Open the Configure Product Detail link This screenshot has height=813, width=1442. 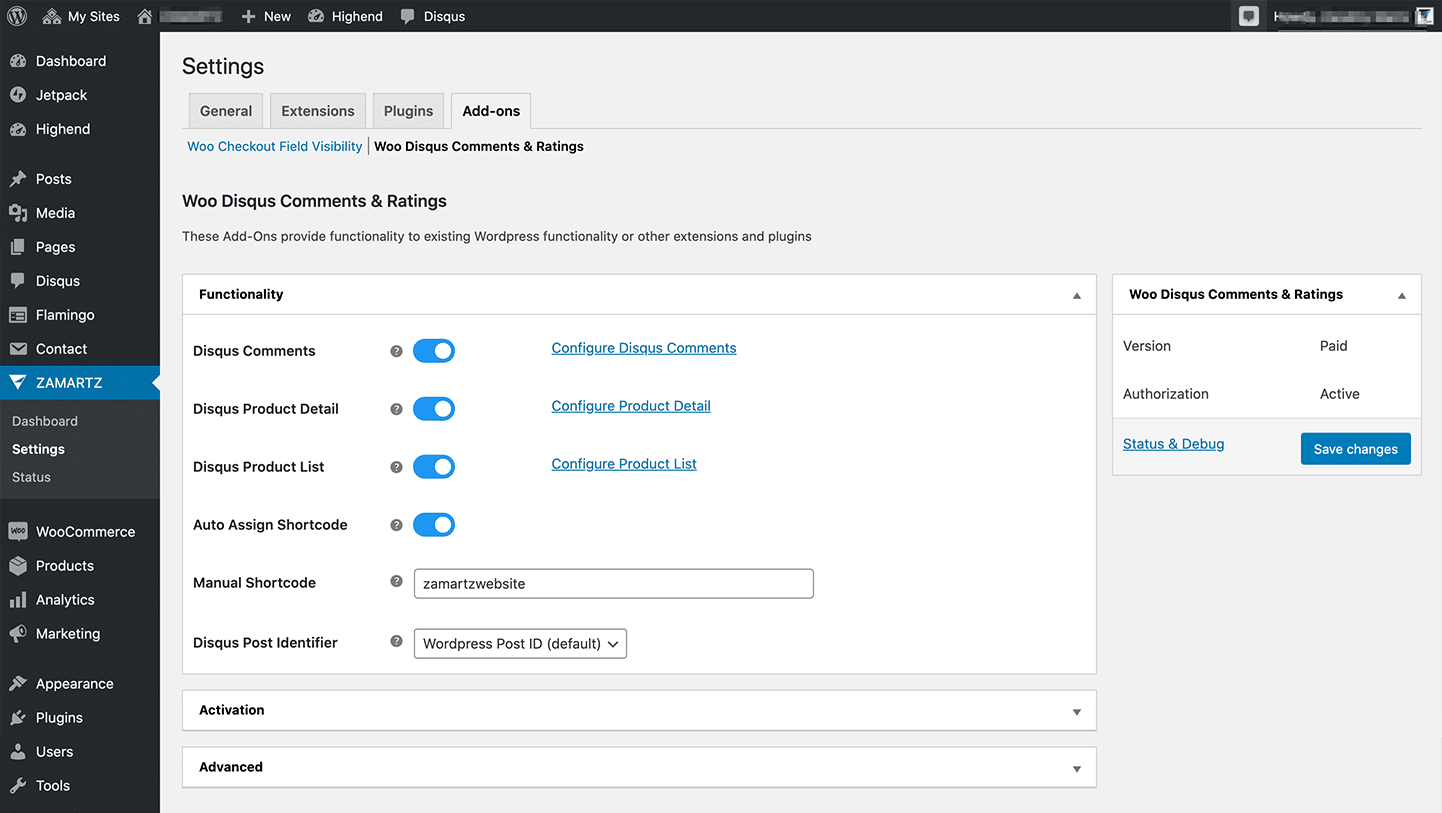pyautogui.click(x=630, y=406)
